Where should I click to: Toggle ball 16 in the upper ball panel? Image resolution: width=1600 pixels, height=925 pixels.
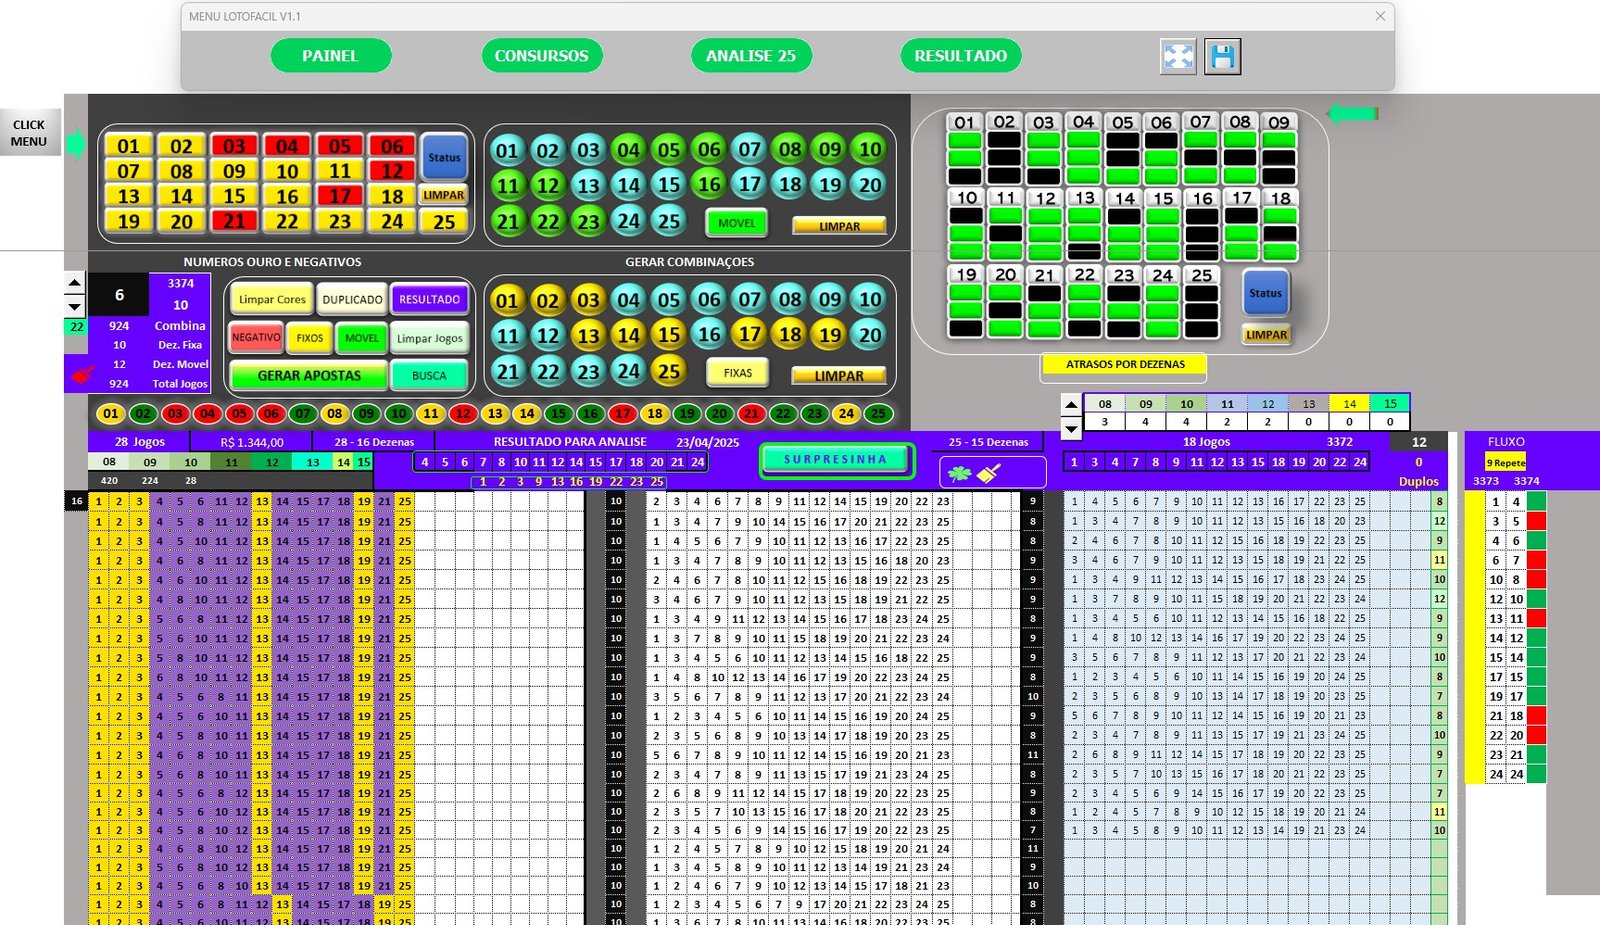tap(709, 185)
